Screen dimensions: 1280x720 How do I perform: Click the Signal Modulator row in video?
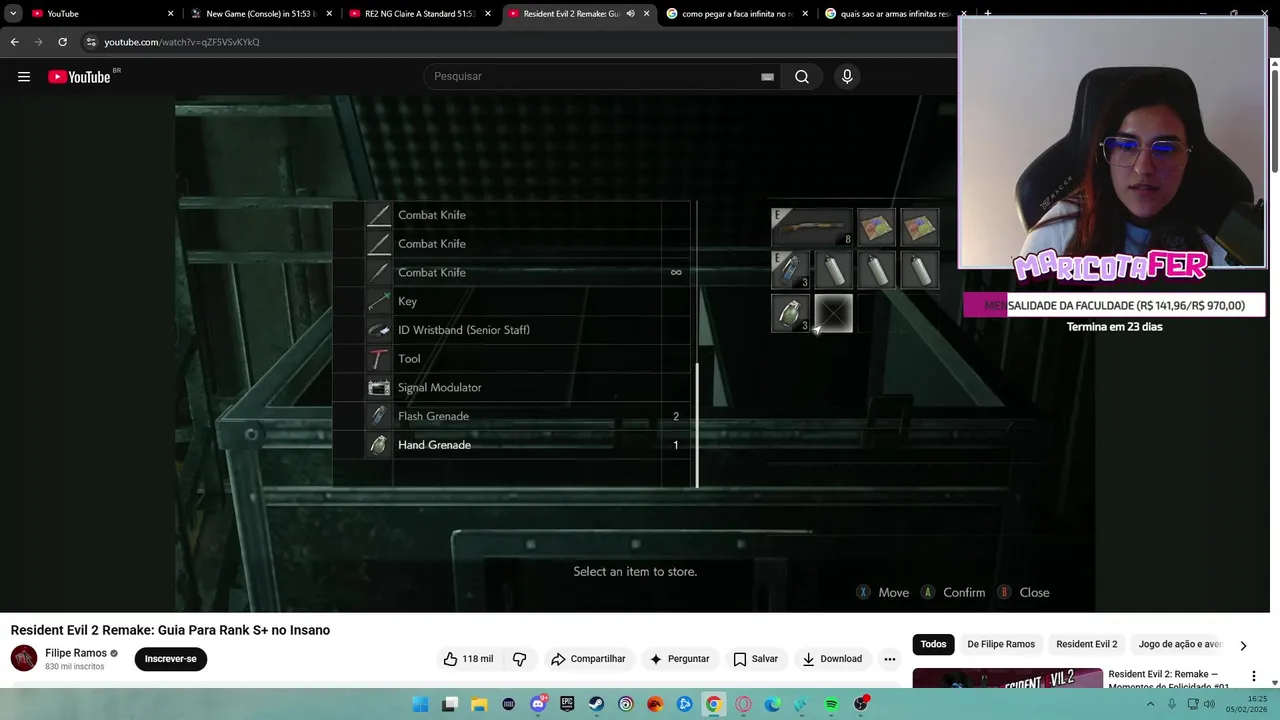[512, 387]
